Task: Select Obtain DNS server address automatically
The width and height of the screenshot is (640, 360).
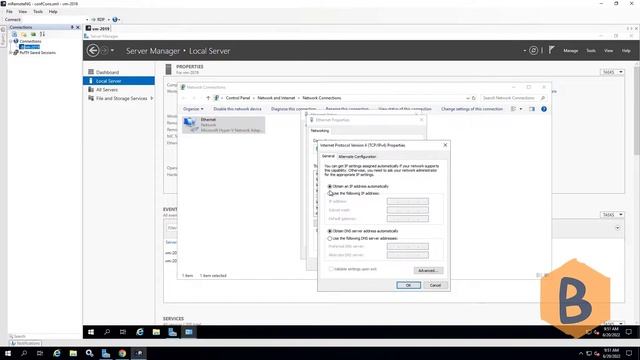Action: [x=330, y=231]
